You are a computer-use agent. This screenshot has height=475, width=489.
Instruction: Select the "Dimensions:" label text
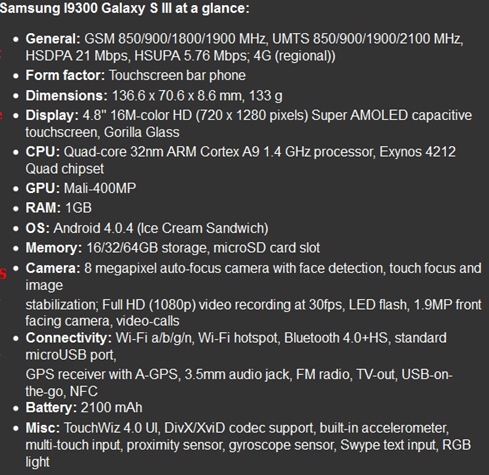click(x=67, y=96)
